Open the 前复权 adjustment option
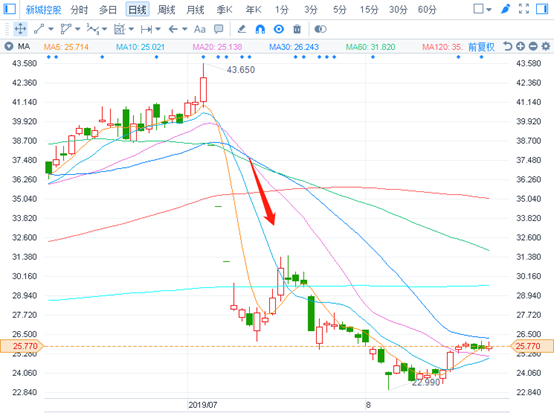The image size is (554, 413). (481, 47)
